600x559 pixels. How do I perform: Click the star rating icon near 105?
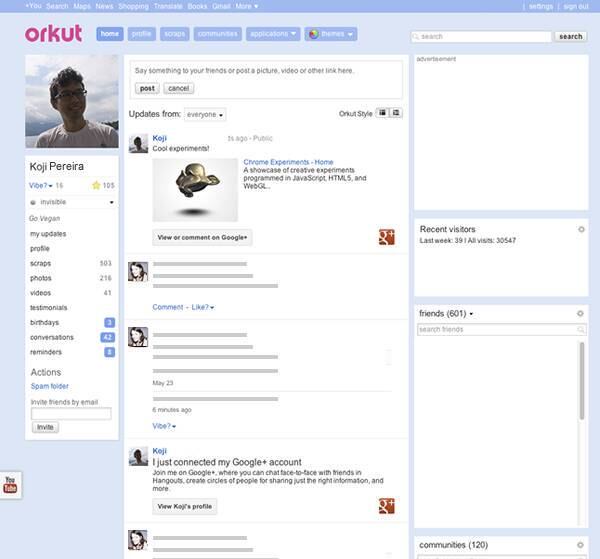(x=96, y=185)
